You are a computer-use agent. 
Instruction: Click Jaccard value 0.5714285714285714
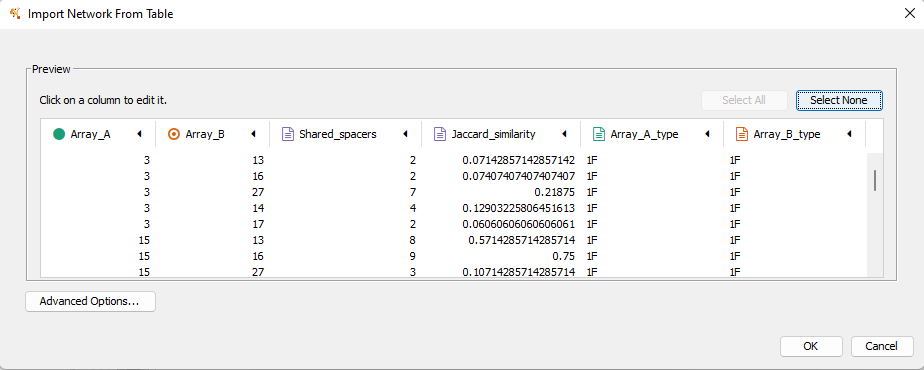[x=522, y=240]
